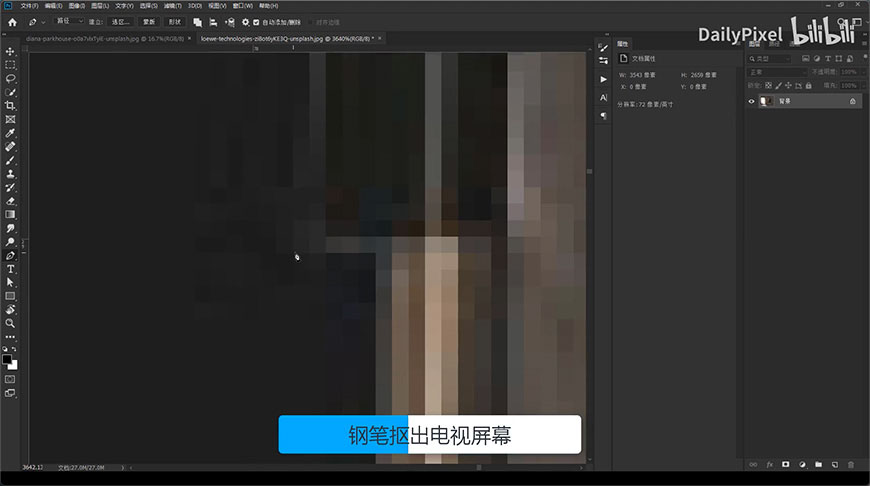
Task: Open the Adjustments sliders panel icon
Action: point(603,60)
